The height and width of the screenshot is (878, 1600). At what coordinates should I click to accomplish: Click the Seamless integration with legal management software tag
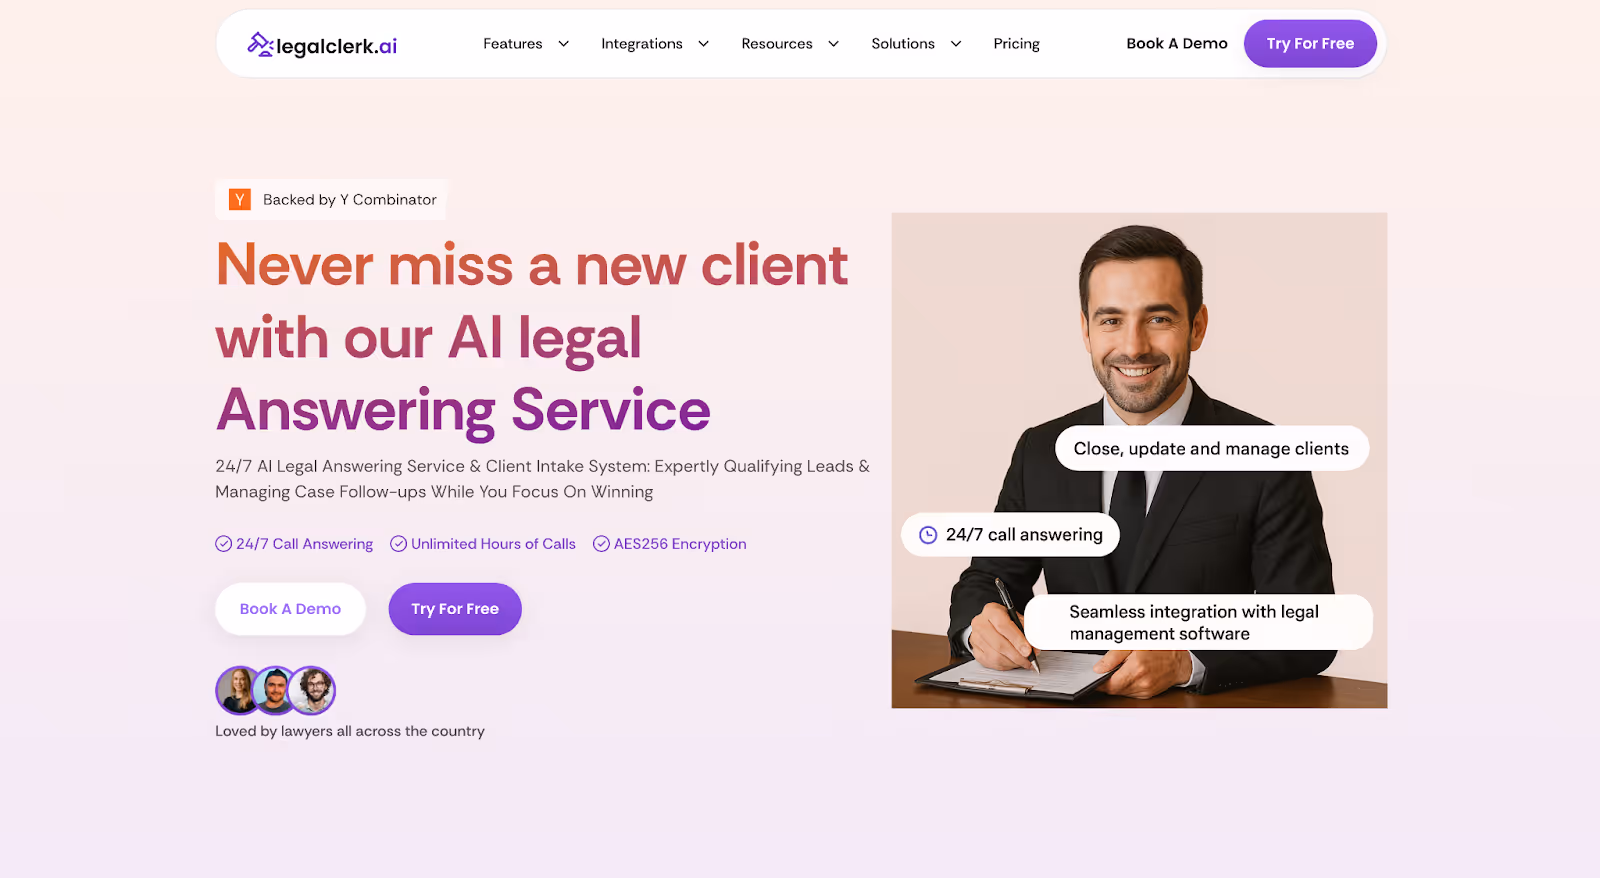(1198, 622)
